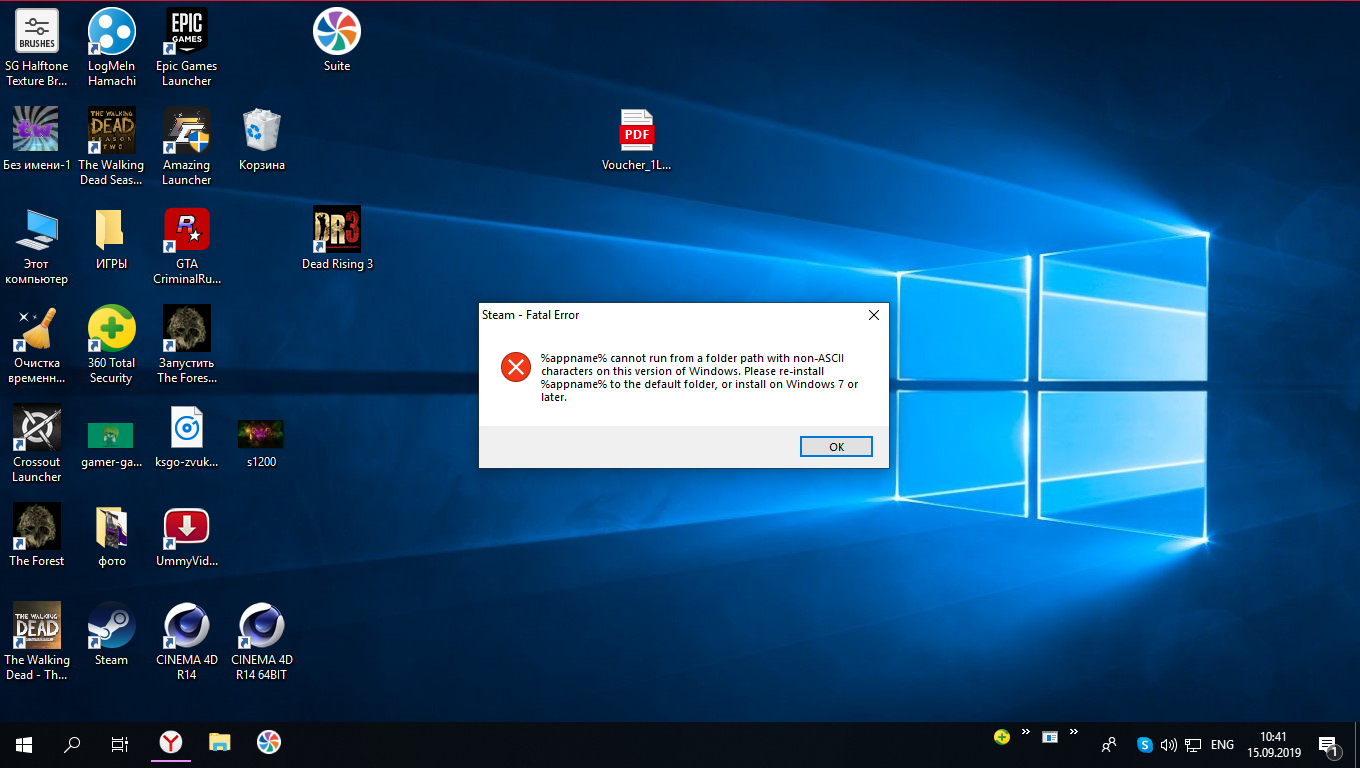This screenshot has height=768, width=1360.
Task: Click the Skype tray icon
Action: point(1145,745)
